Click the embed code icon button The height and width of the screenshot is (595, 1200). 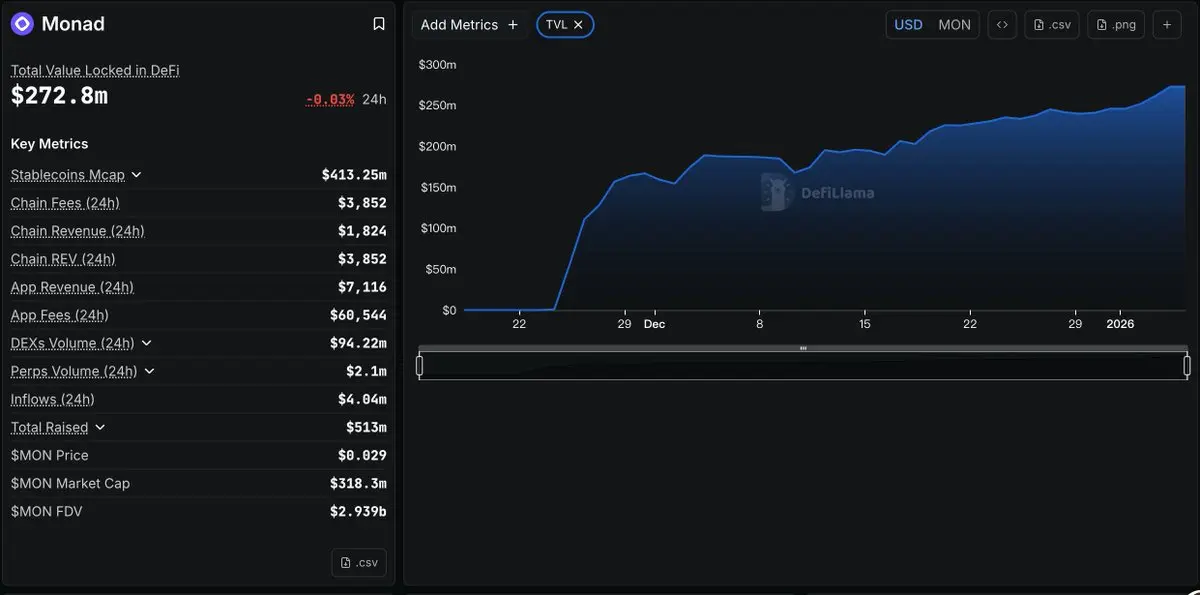pos(1002,25)
